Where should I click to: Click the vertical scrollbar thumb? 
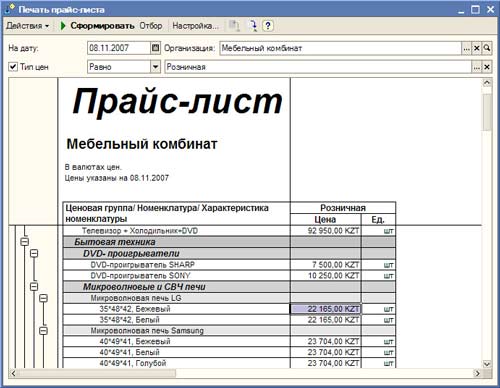(487, 112)
